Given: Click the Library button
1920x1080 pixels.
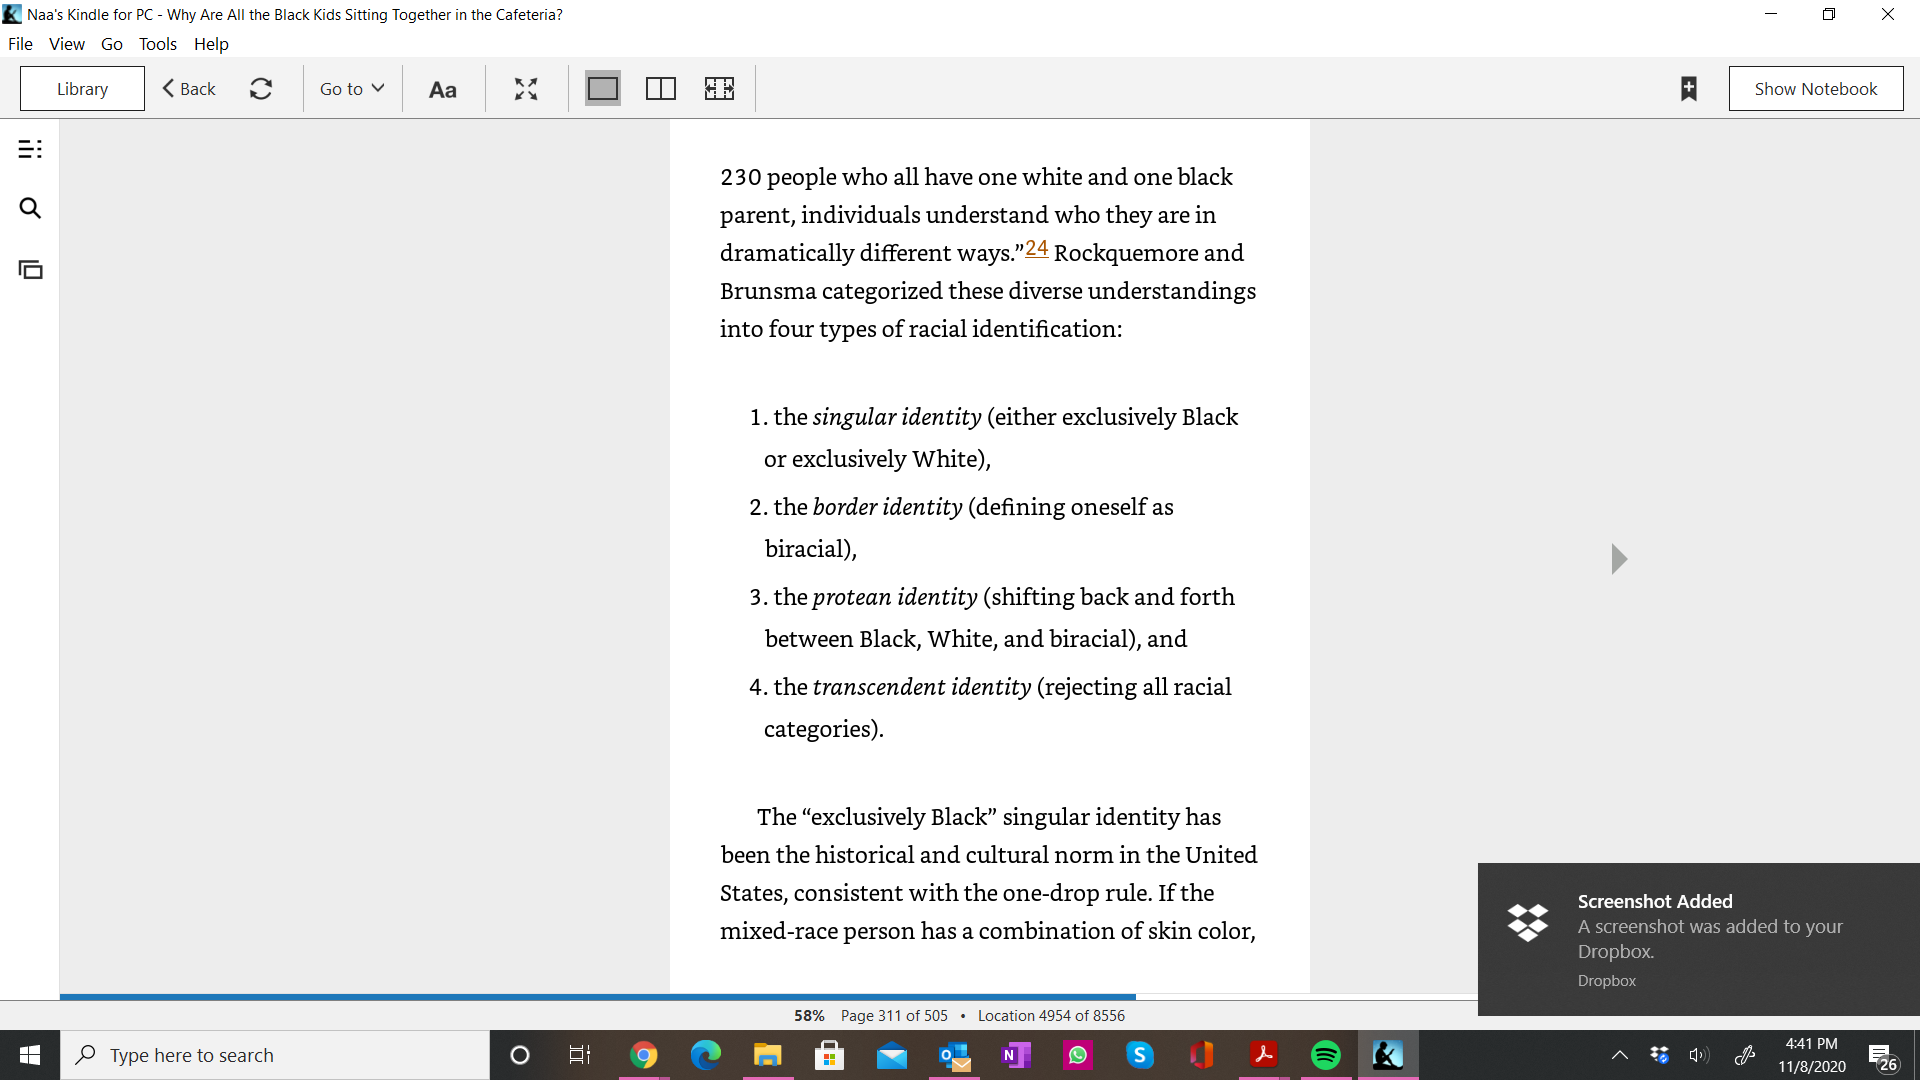Looking at the screenshot, I should 82,89.
